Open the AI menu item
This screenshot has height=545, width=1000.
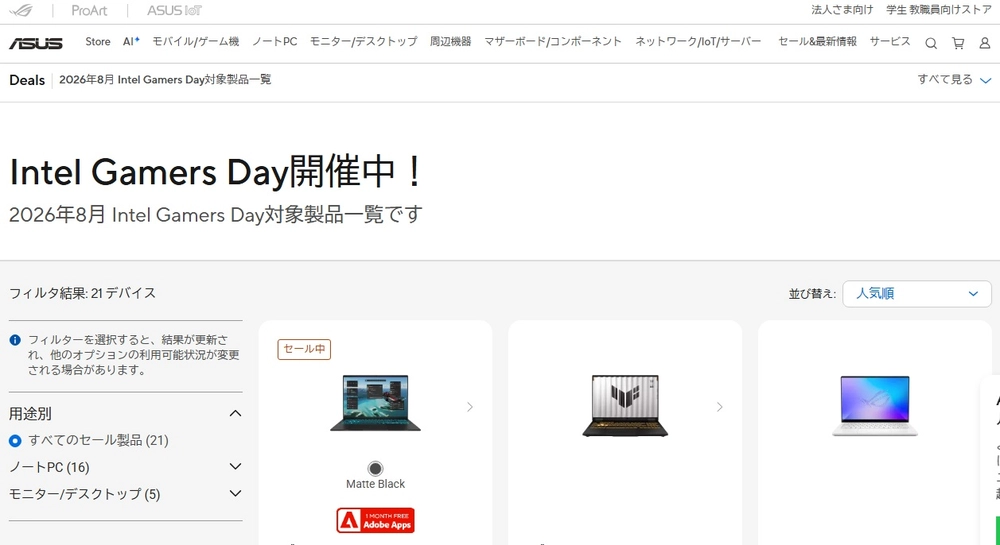(131, 41)
